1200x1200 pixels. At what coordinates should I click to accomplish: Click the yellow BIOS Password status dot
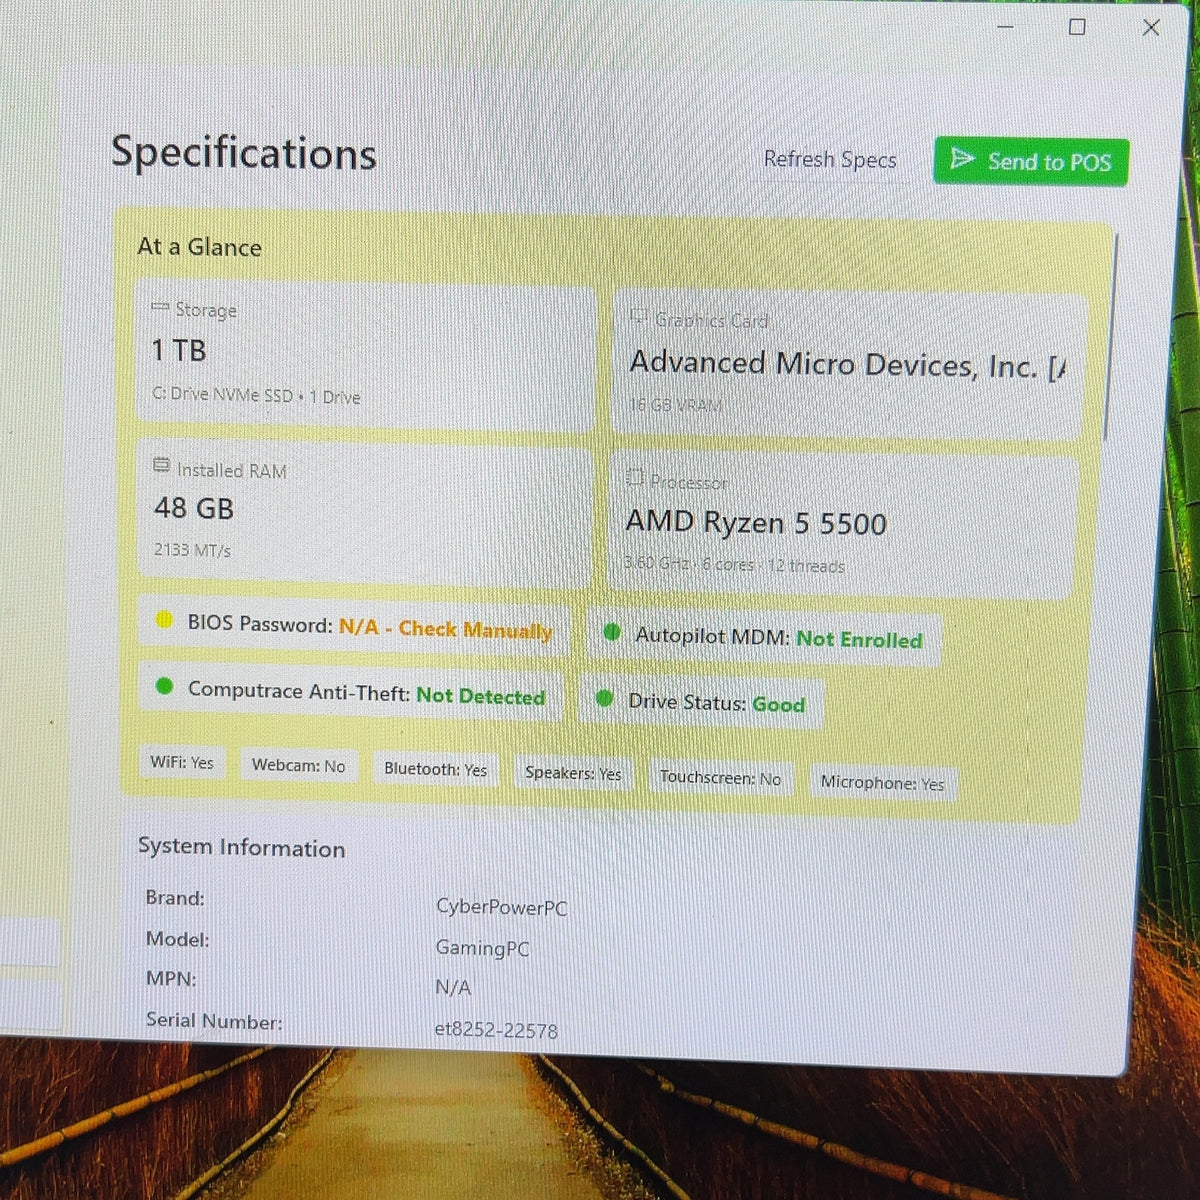pyautogui.click(x=164, y=620)
